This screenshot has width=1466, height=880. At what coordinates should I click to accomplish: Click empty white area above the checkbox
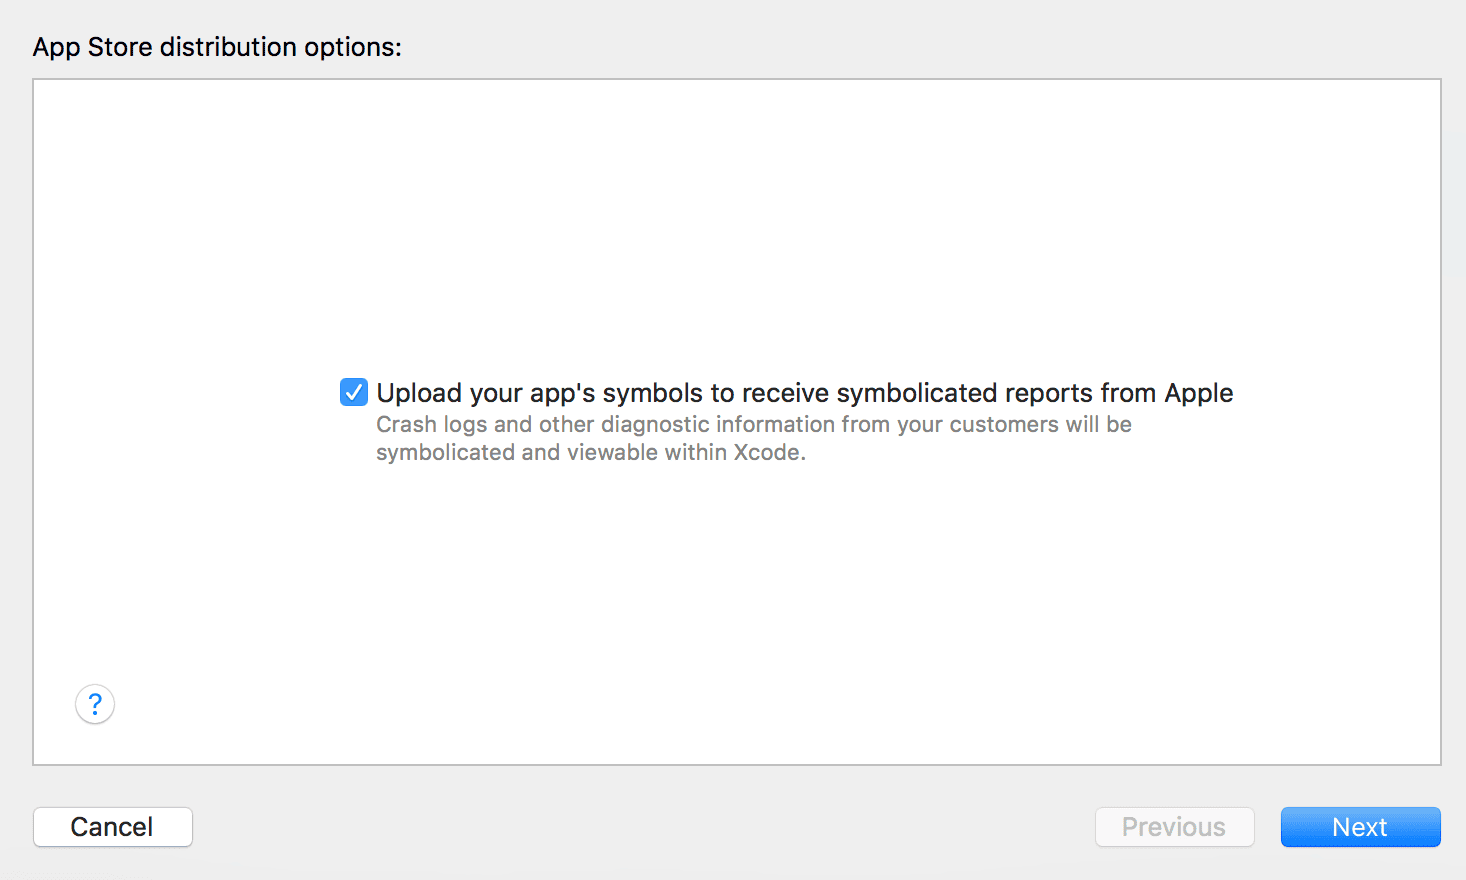737,220
